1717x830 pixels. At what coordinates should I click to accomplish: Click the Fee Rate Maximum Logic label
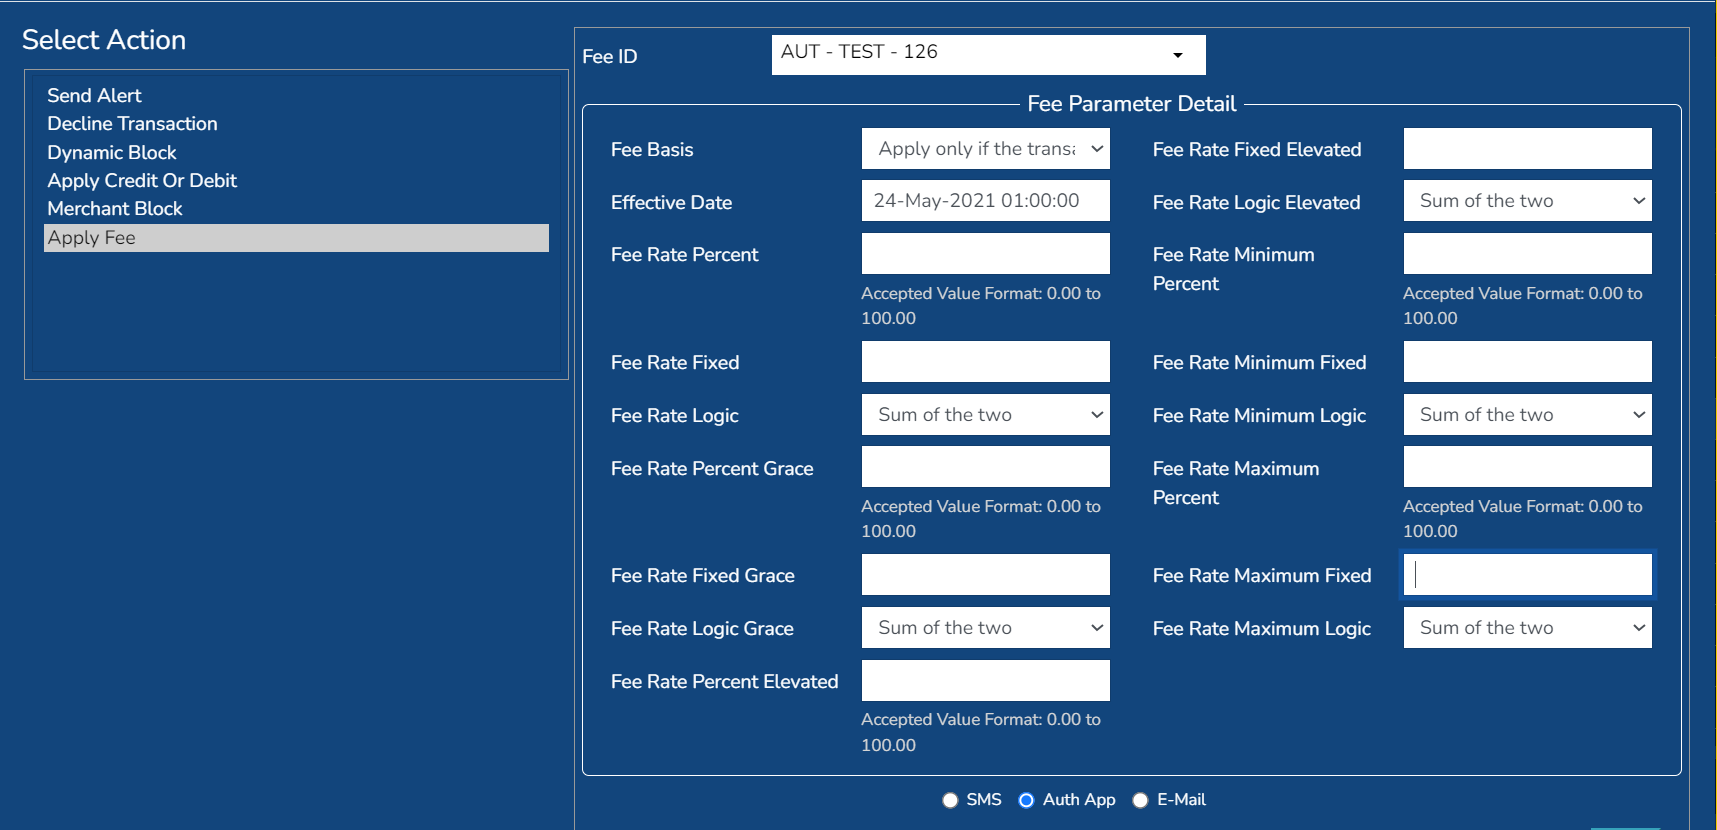pyautogui.click(x=1262, y=629)
